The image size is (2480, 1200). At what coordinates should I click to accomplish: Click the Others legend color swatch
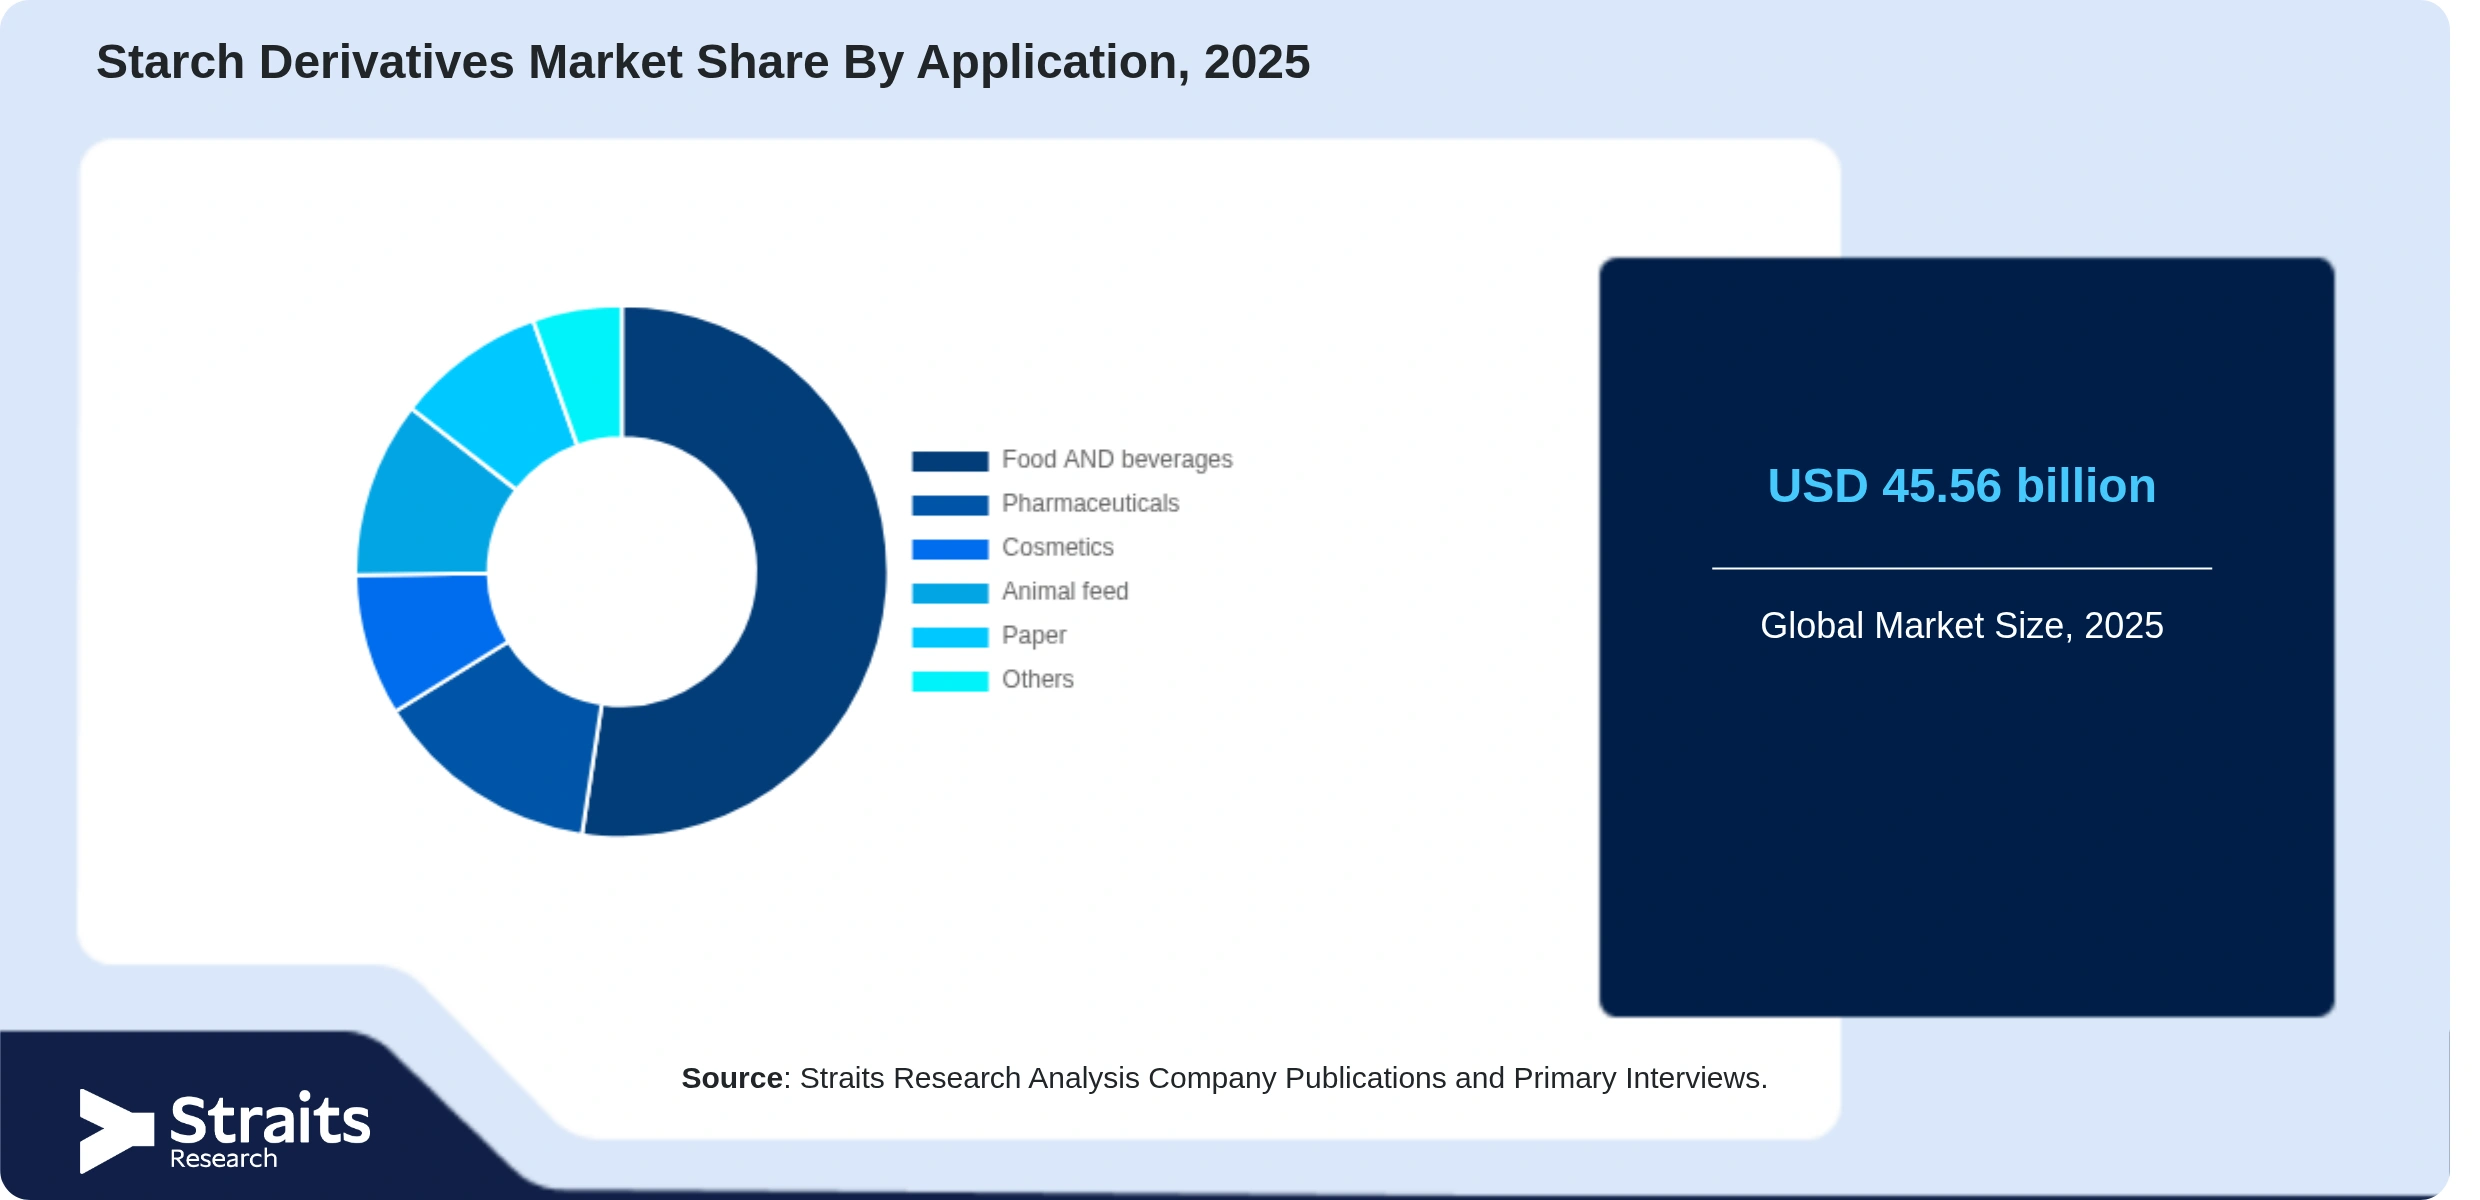(x=950, y=681)
